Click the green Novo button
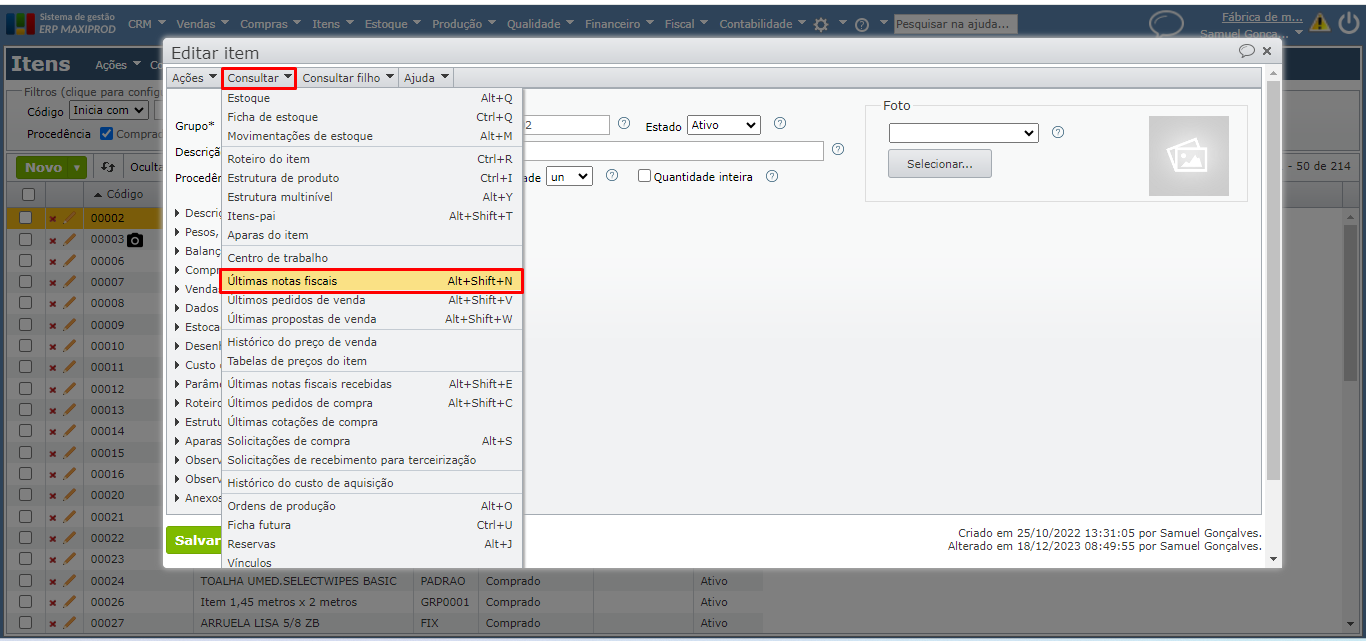Screen dimensions: 1366x641 click(43, 168)
